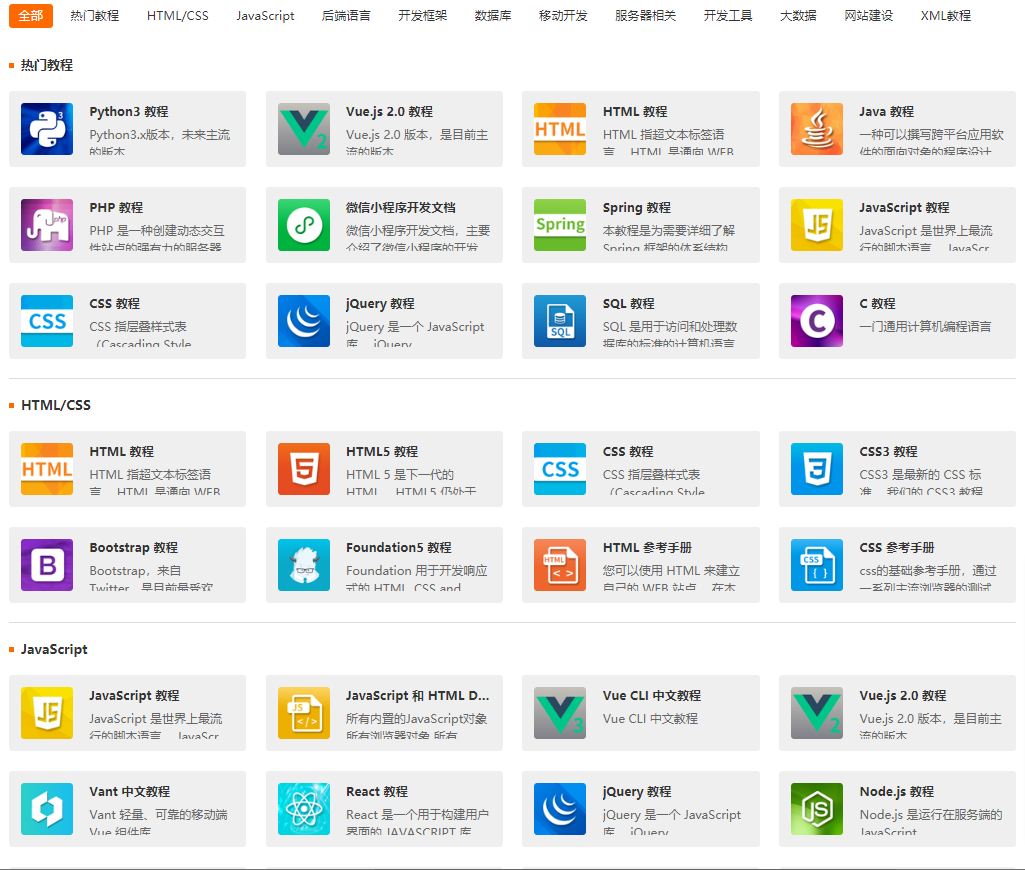Viewport: 1025px width, 870px height.
Task: Click the purple C language icon
Action: tap(817, 321)
